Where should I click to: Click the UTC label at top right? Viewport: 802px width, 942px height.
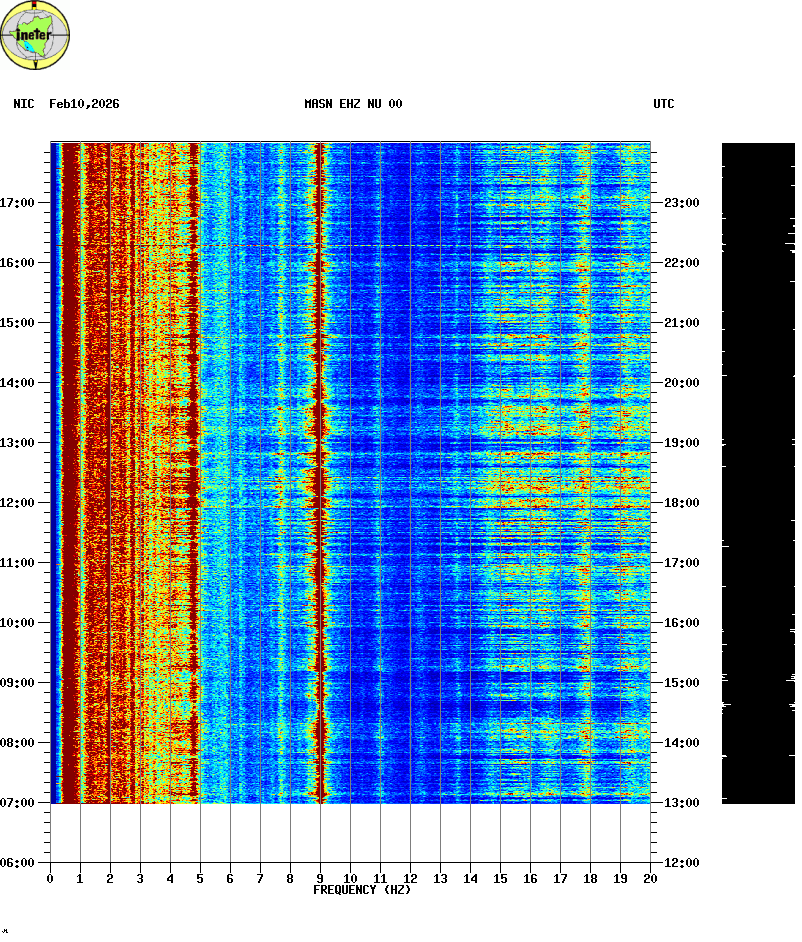click(664, 104)
